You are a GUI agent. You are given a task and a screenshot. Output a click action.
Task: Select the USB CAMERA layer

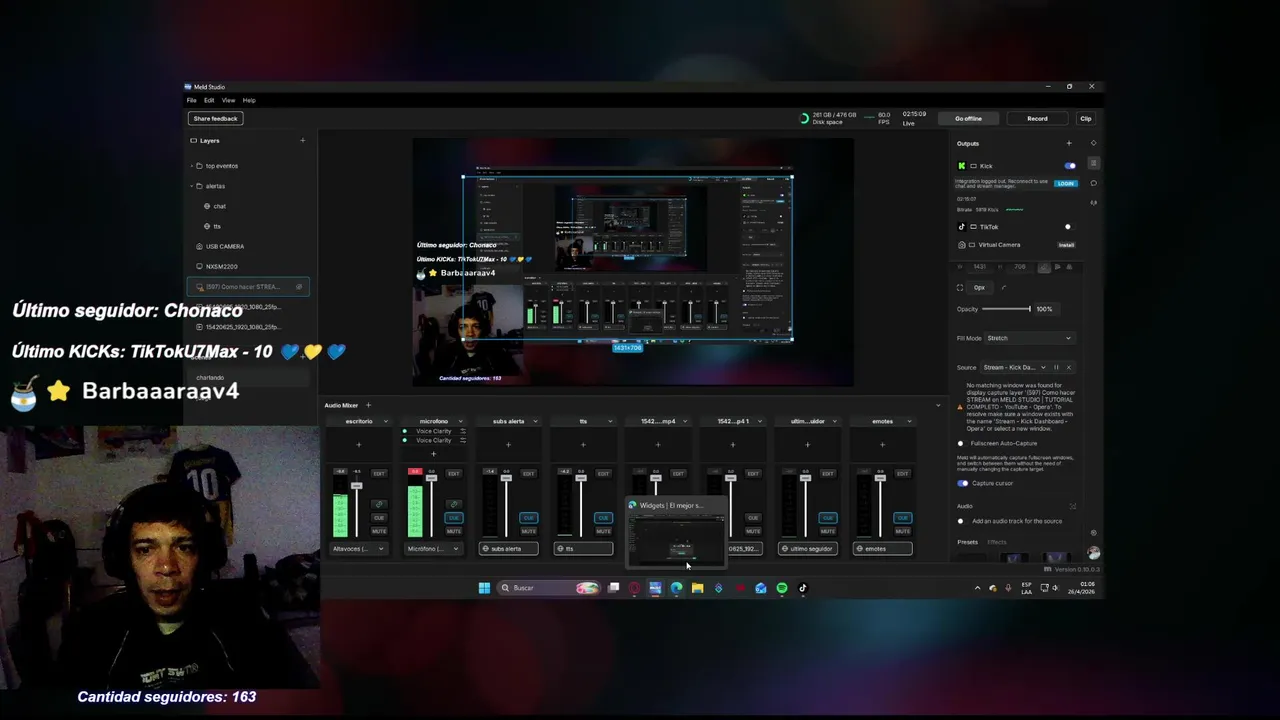[248, 246]
